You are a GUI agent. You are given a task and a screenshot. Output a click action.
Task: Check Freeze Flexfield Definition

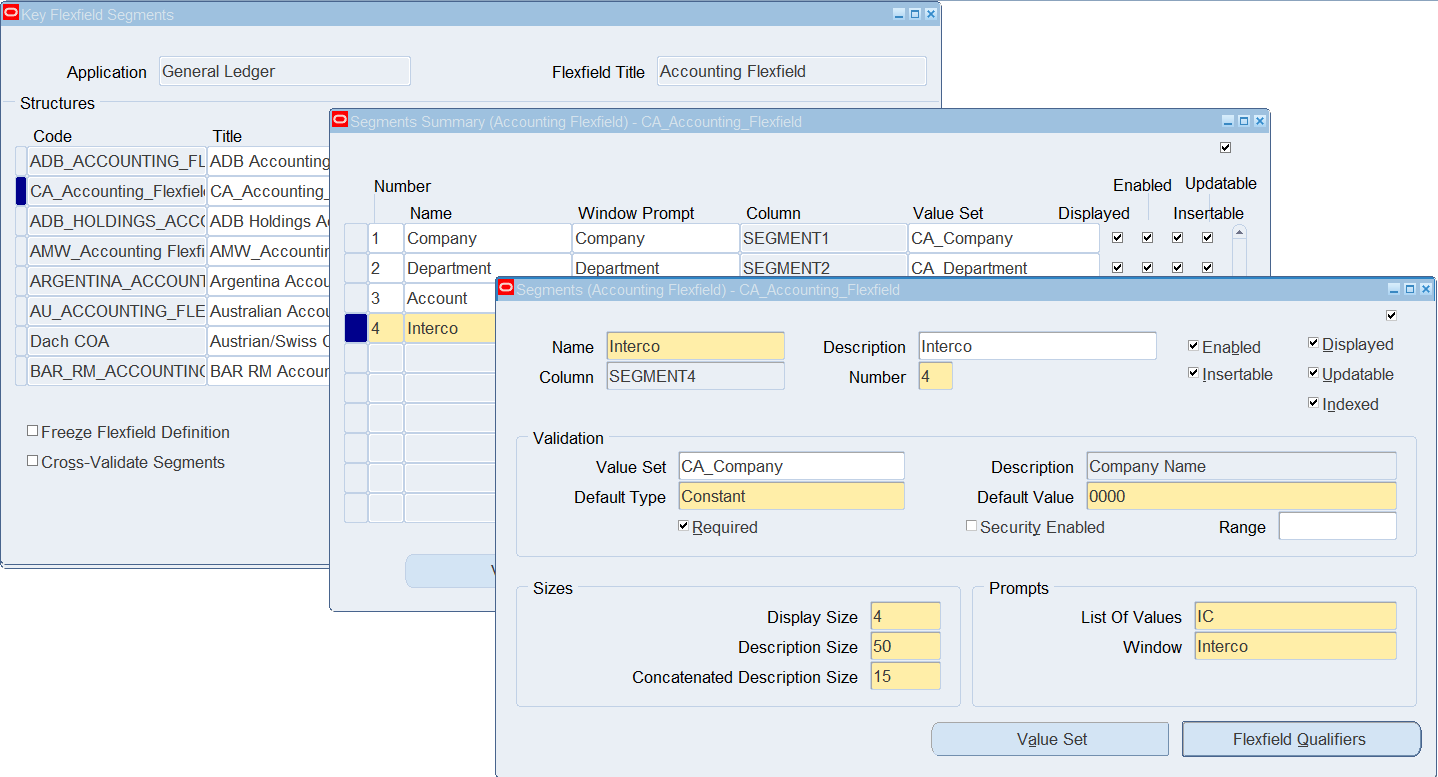pos(33,431)
